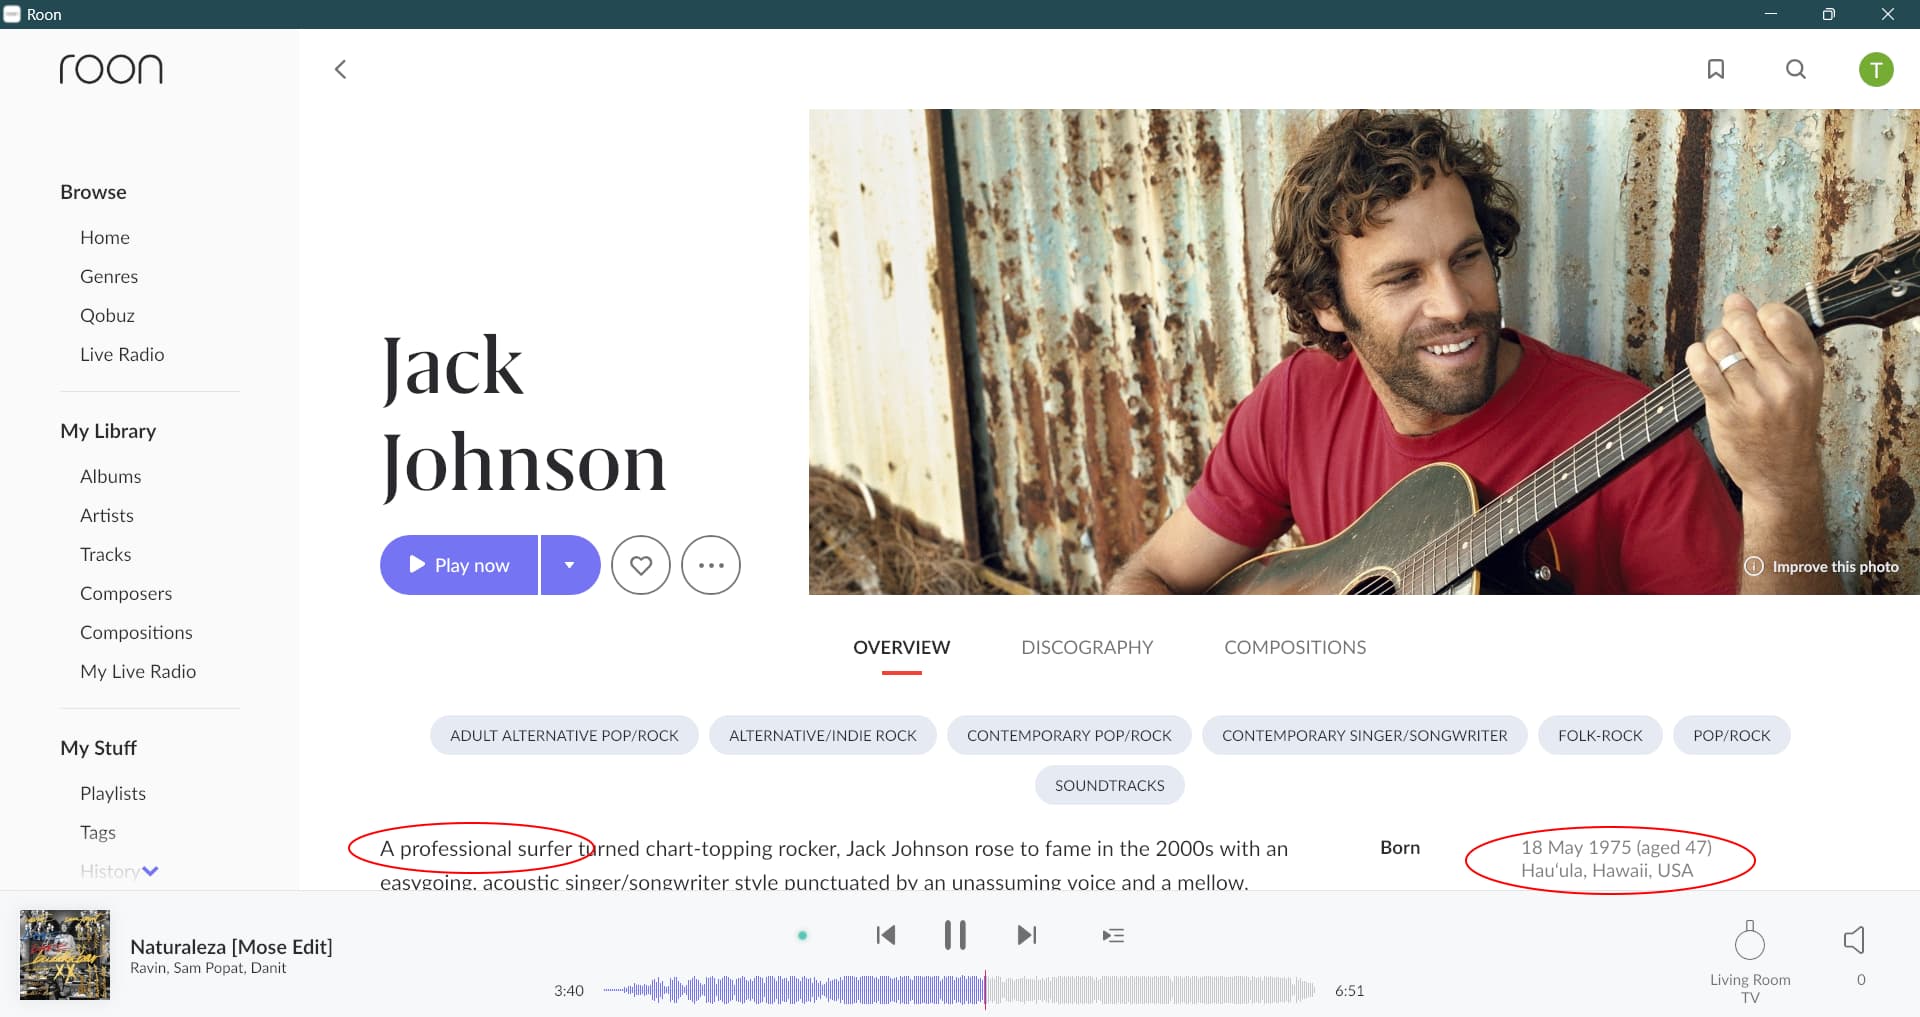Open the volume speaker icon
The width and height of the screenshot is (1920, 1017).
(x=1854, y=940)
